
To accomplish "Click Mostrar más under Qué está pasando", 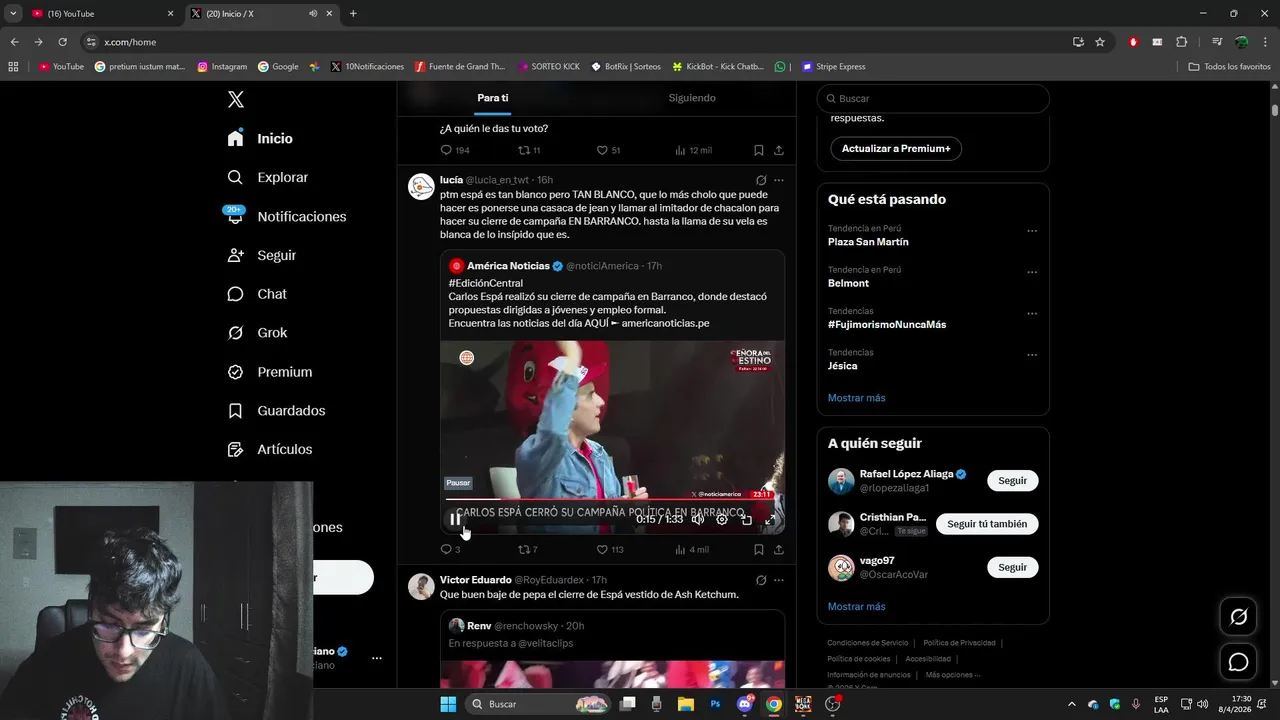I will (x=856, y=398).
